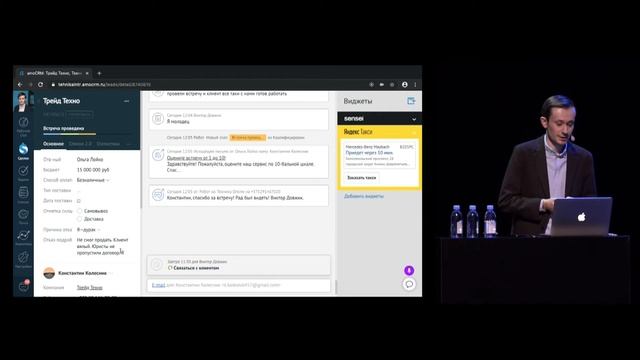Click the Добавить виджеты link
Image resolution: width=640 pixels, height=360 pixels.
[x=364, y=196]
